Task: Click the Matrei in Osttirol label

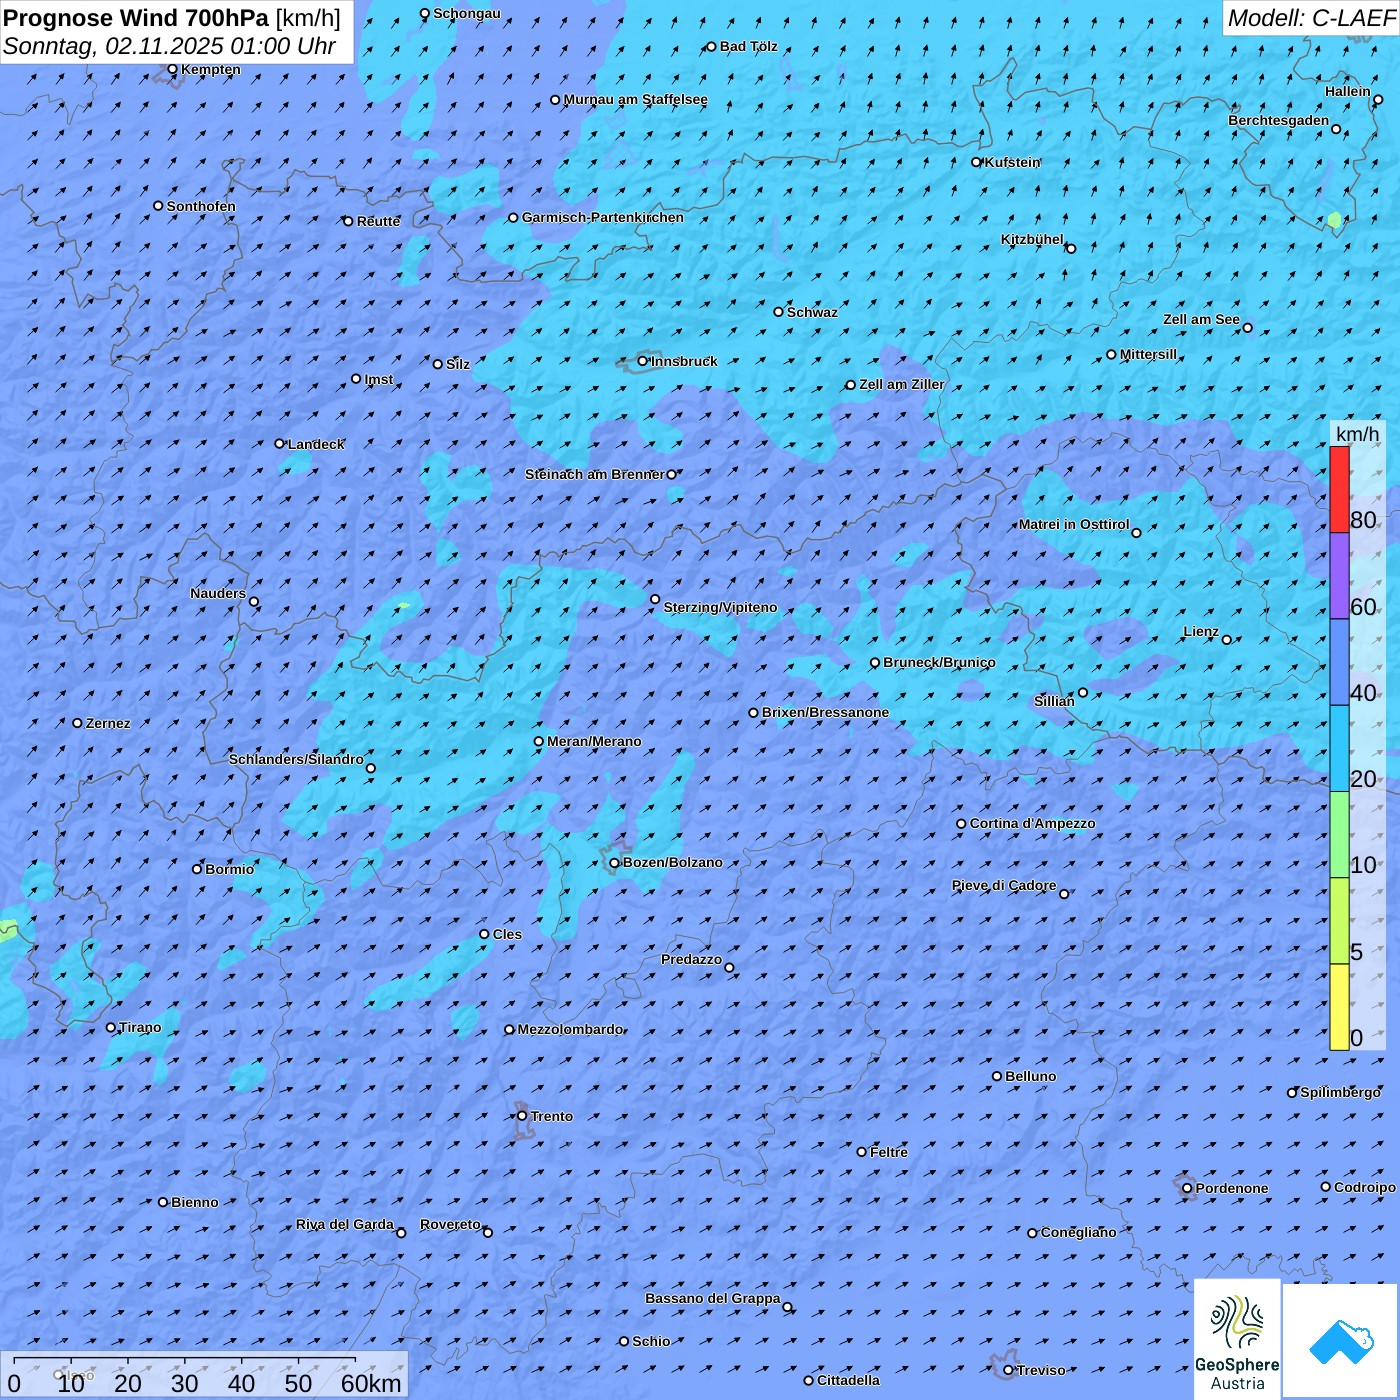Action: [1074, 524]
